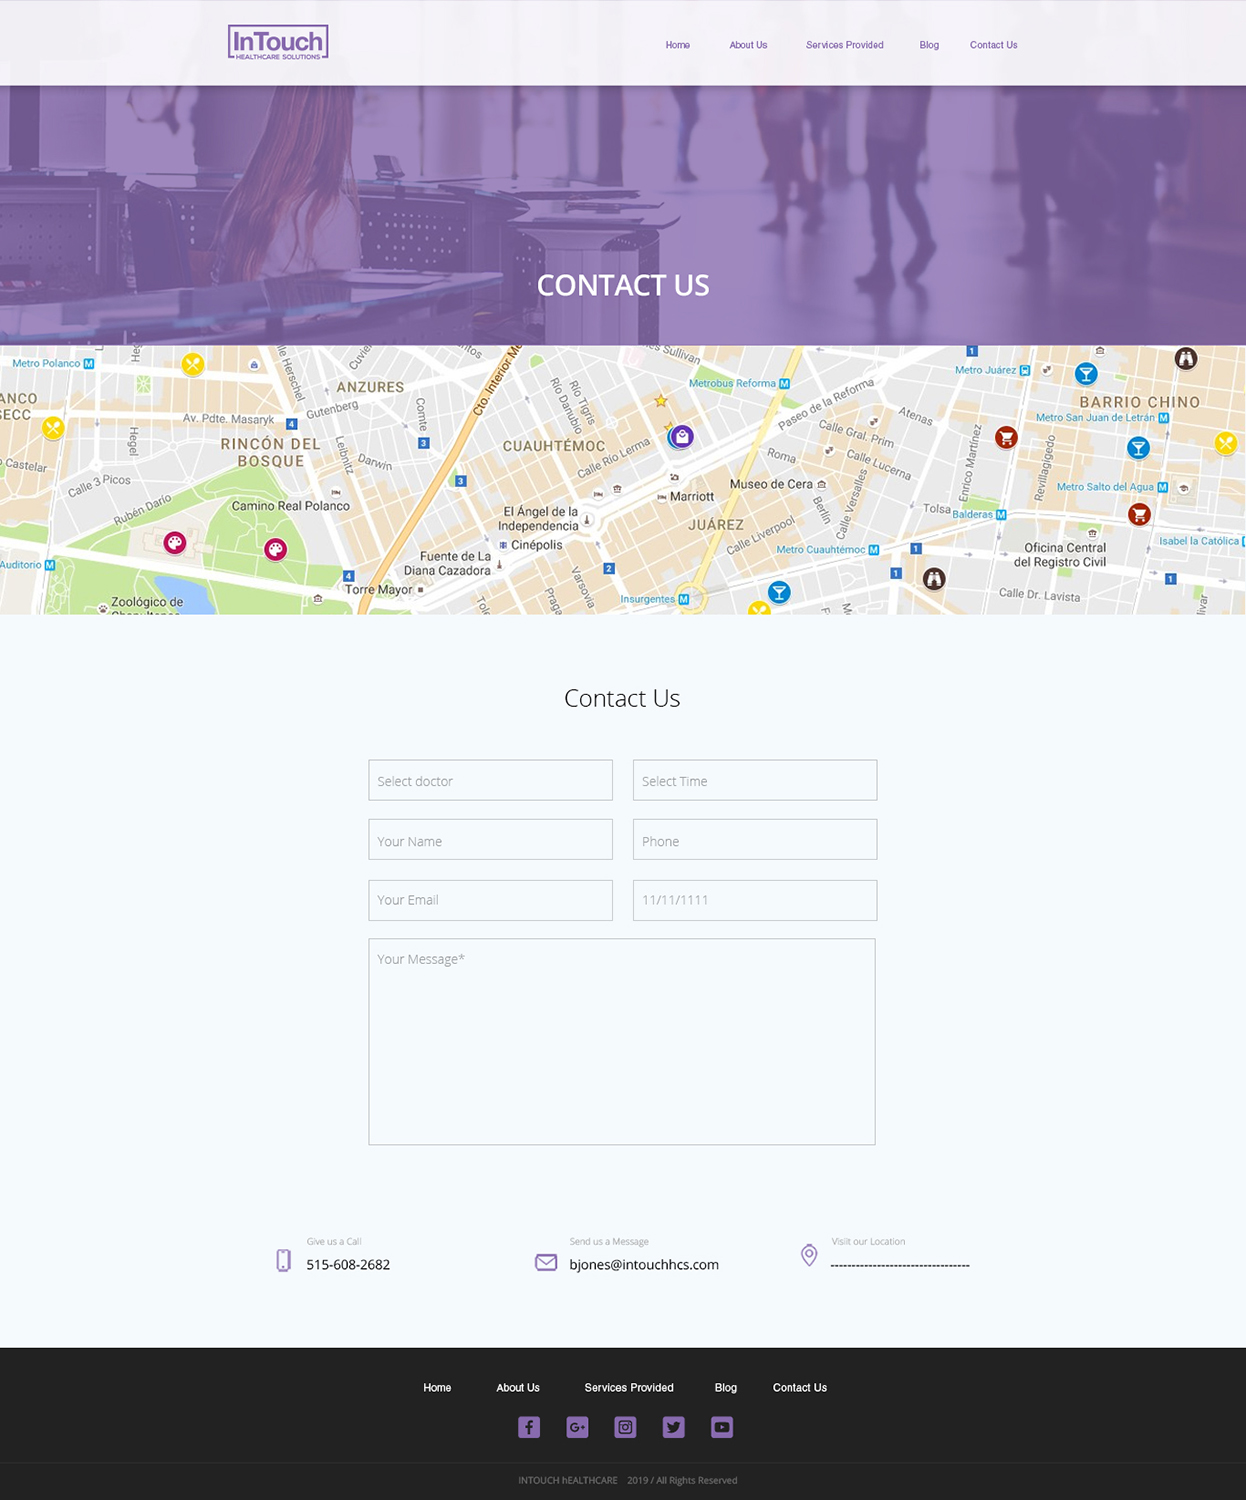Screen dimensions: 1246x1500
Task: Click the Twitter icon in the footer
Action: click(673, 1427)
